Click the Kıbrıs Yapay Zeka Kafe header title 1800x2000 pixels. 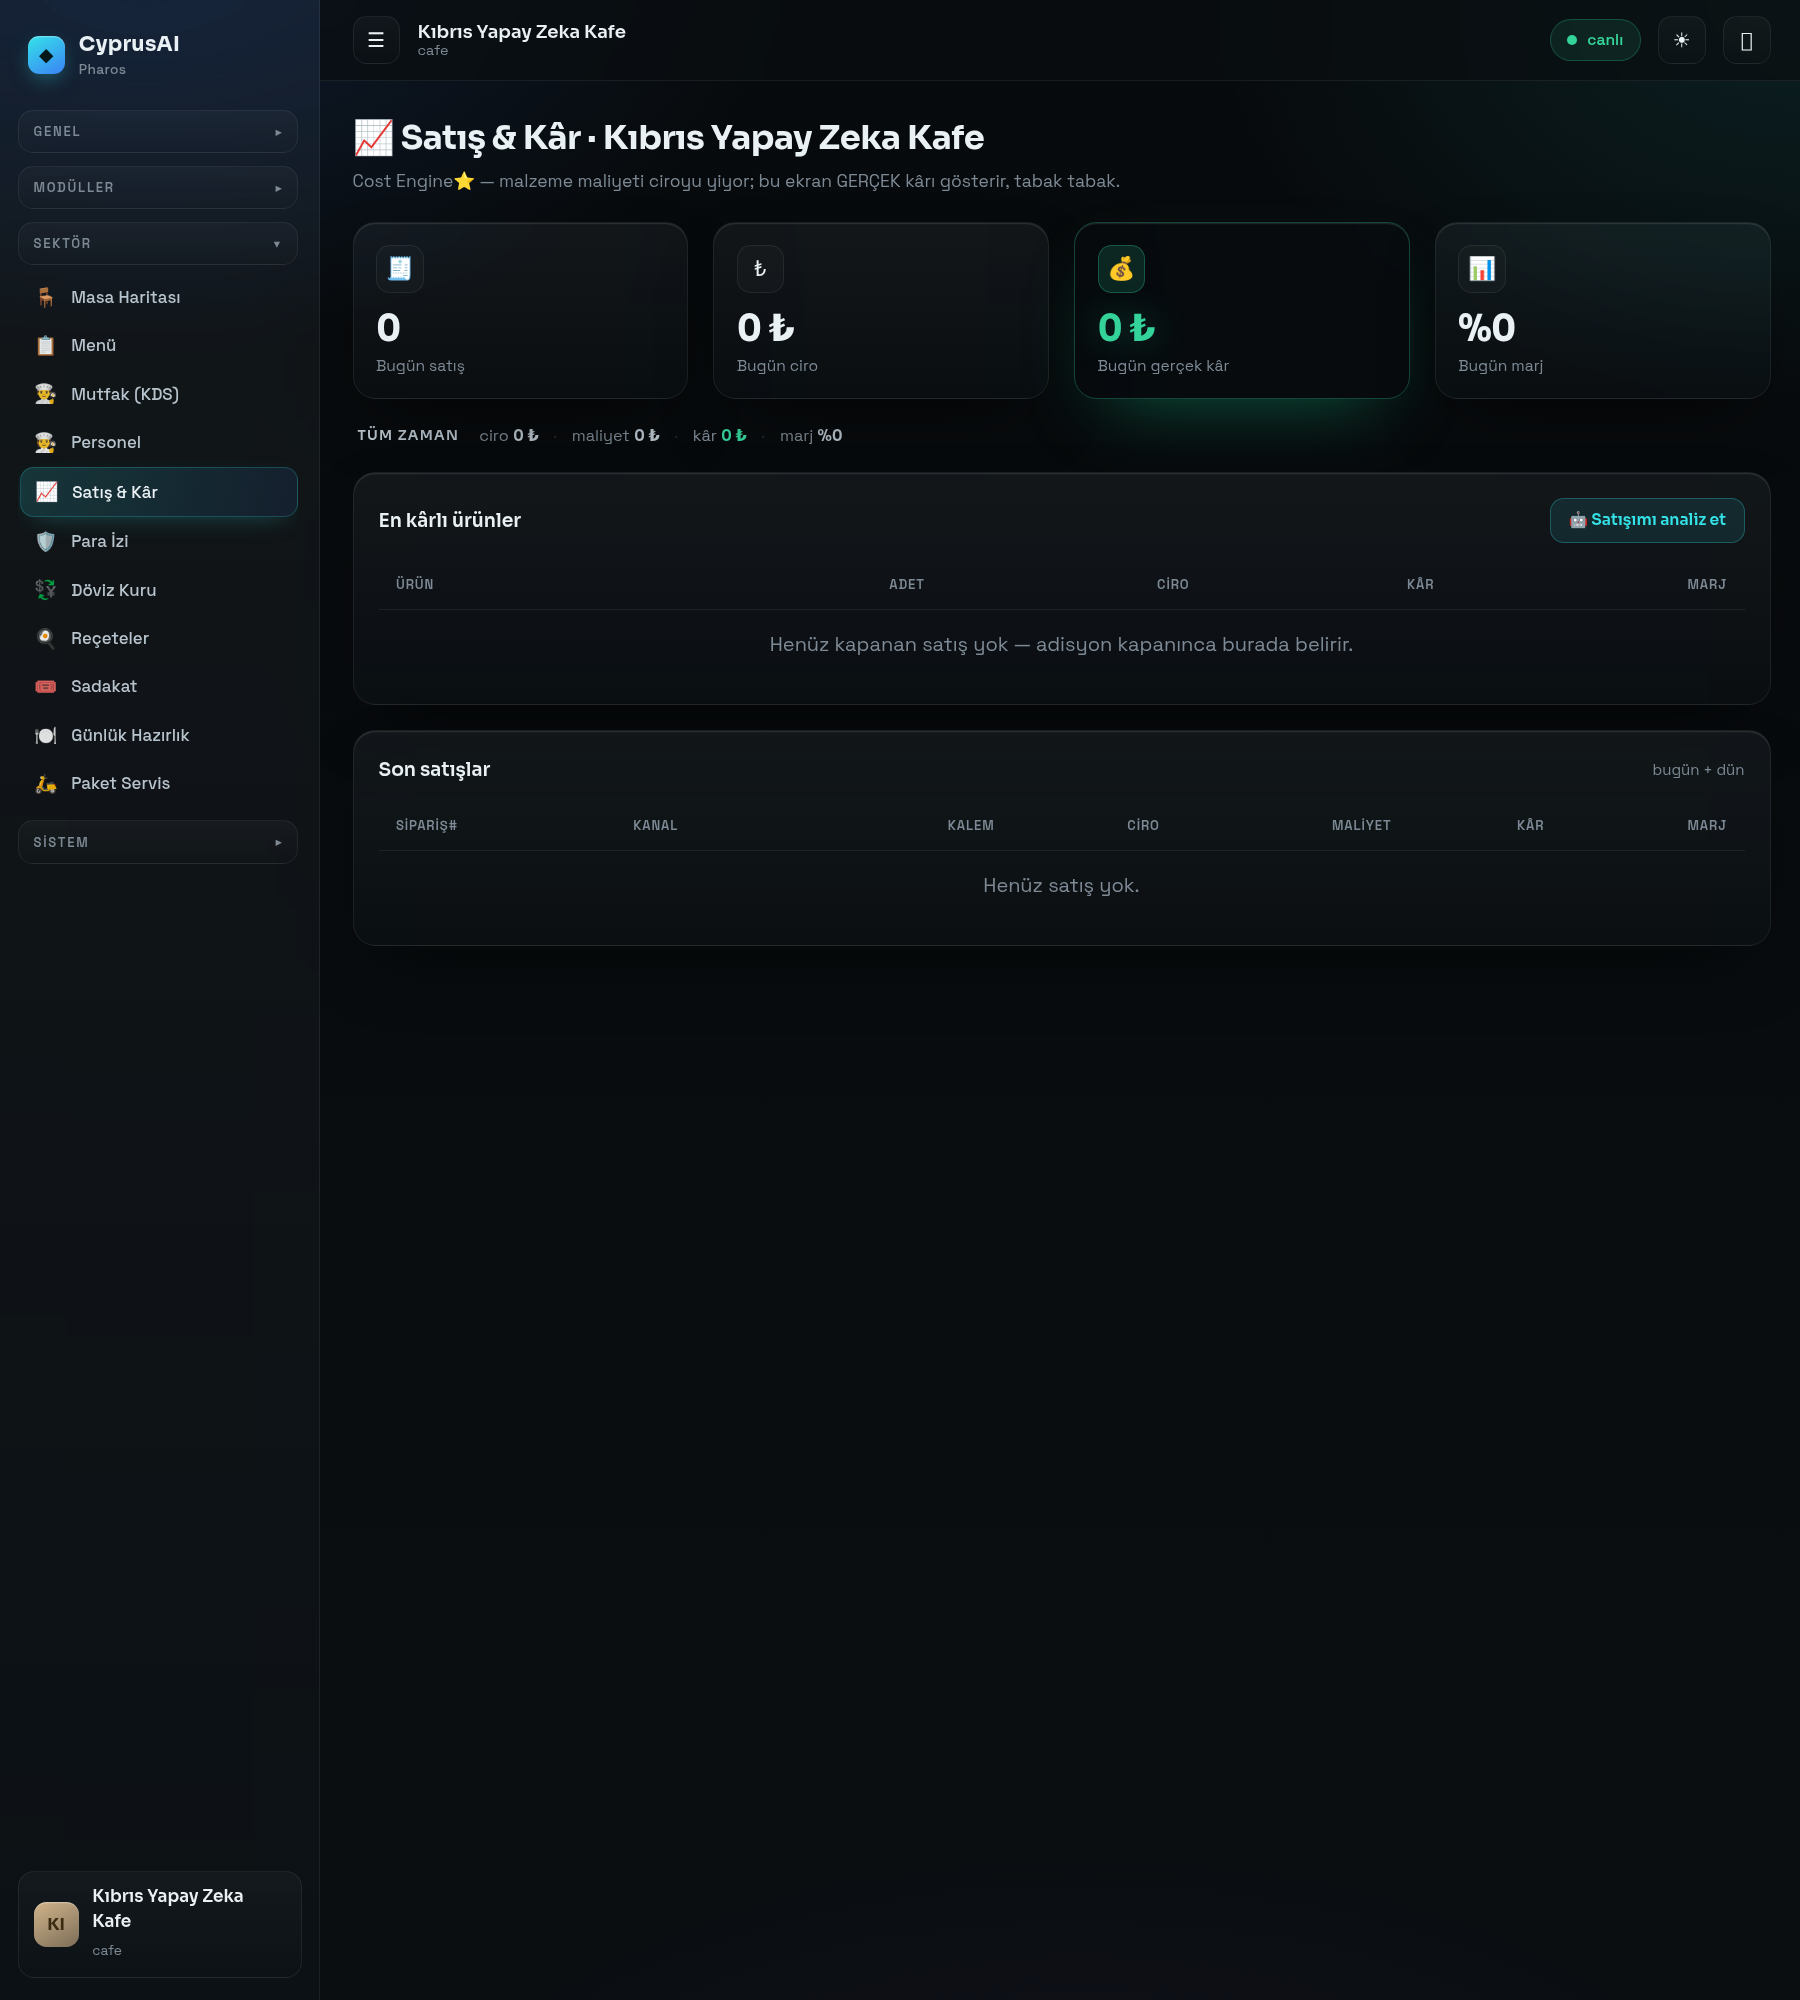pyautogui.click(x=522, y=32)
